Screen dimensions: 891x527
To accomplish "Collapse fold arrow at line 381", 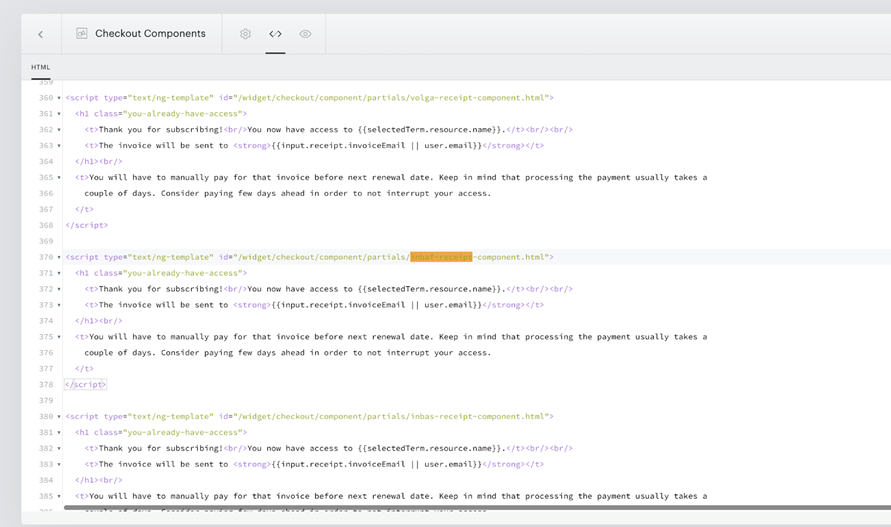I will click(59, 432).
